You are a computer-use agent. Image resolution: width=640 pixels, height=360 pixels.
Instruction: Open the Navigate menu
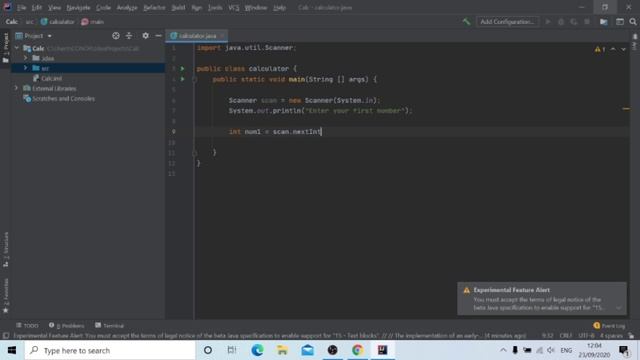coord(78,7)
